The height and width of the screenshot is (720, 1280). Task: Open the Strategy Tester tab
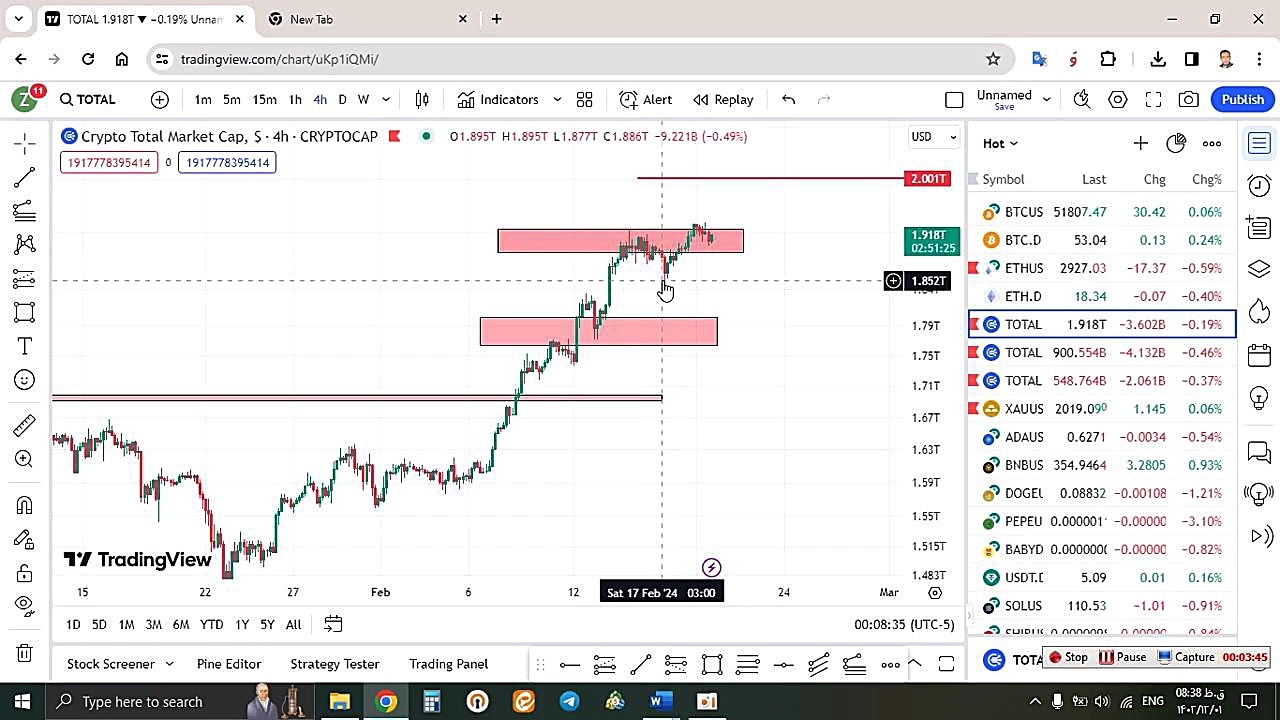[x=335, y=664]
